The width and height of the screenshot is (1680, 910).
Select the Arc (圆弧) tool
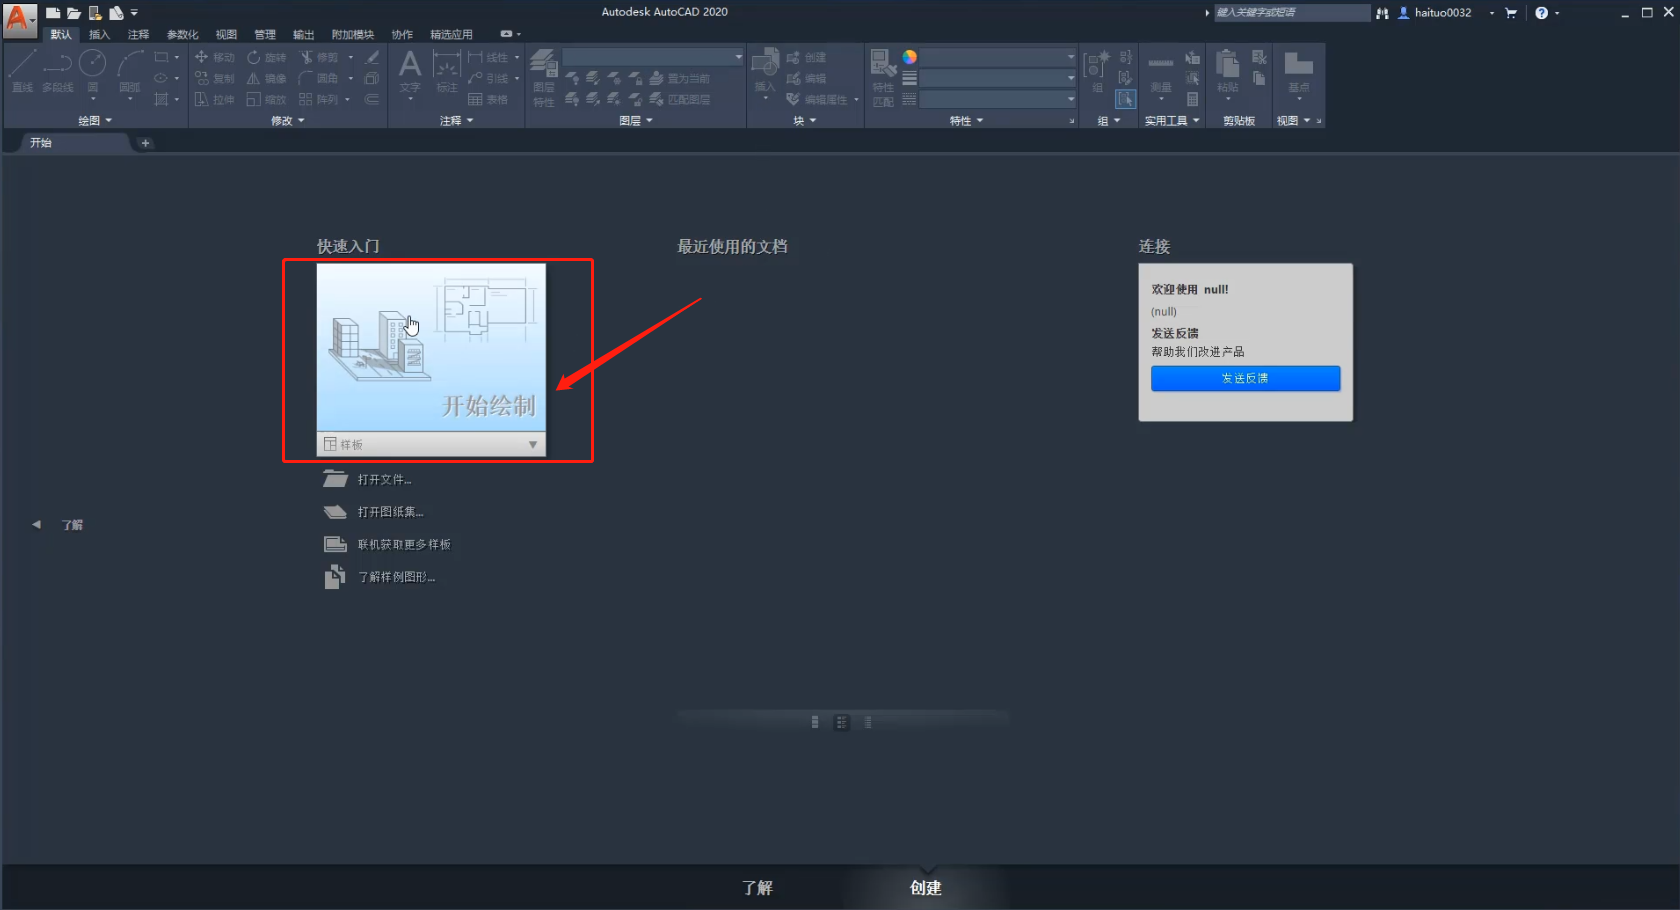click(130, 70)
